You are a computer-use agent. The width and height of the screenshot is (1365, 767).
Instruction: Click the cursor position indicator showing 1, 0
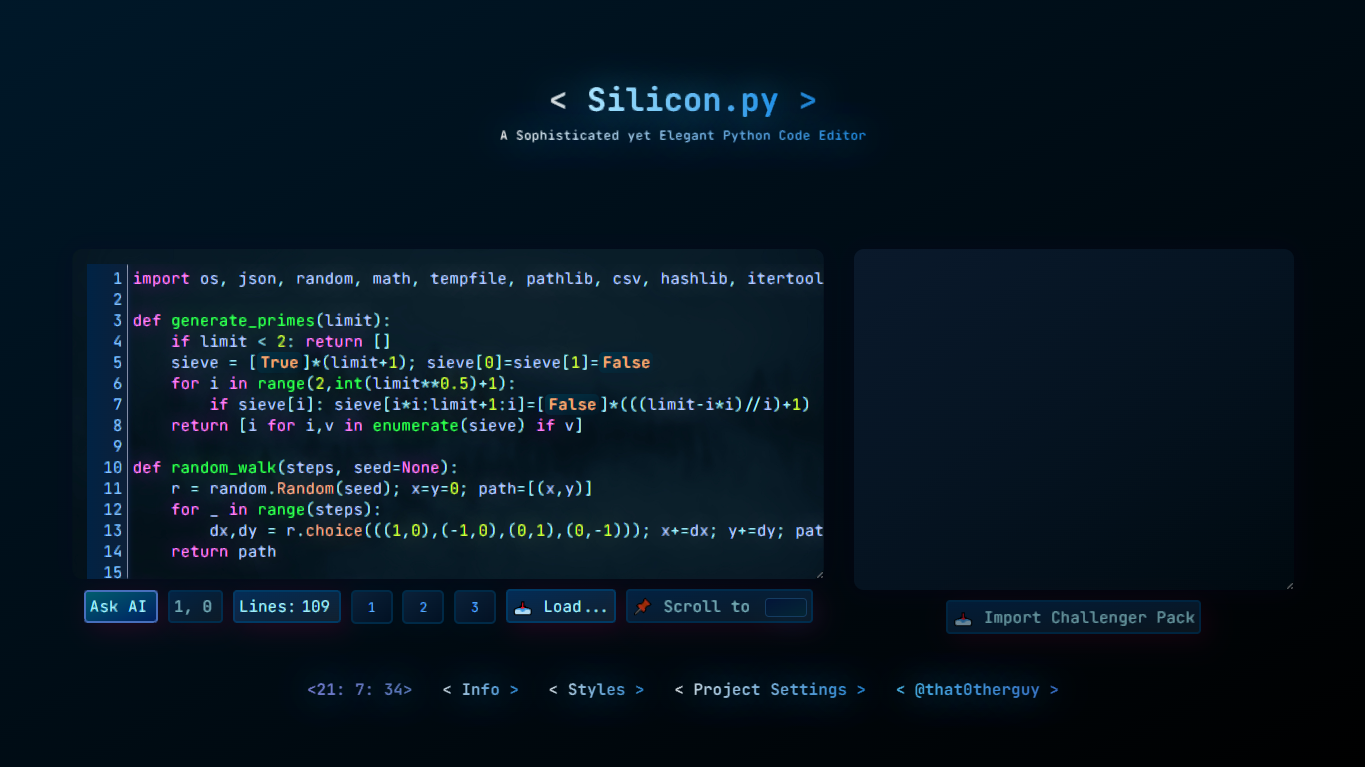pyautogui.click(x=195, y=605)
